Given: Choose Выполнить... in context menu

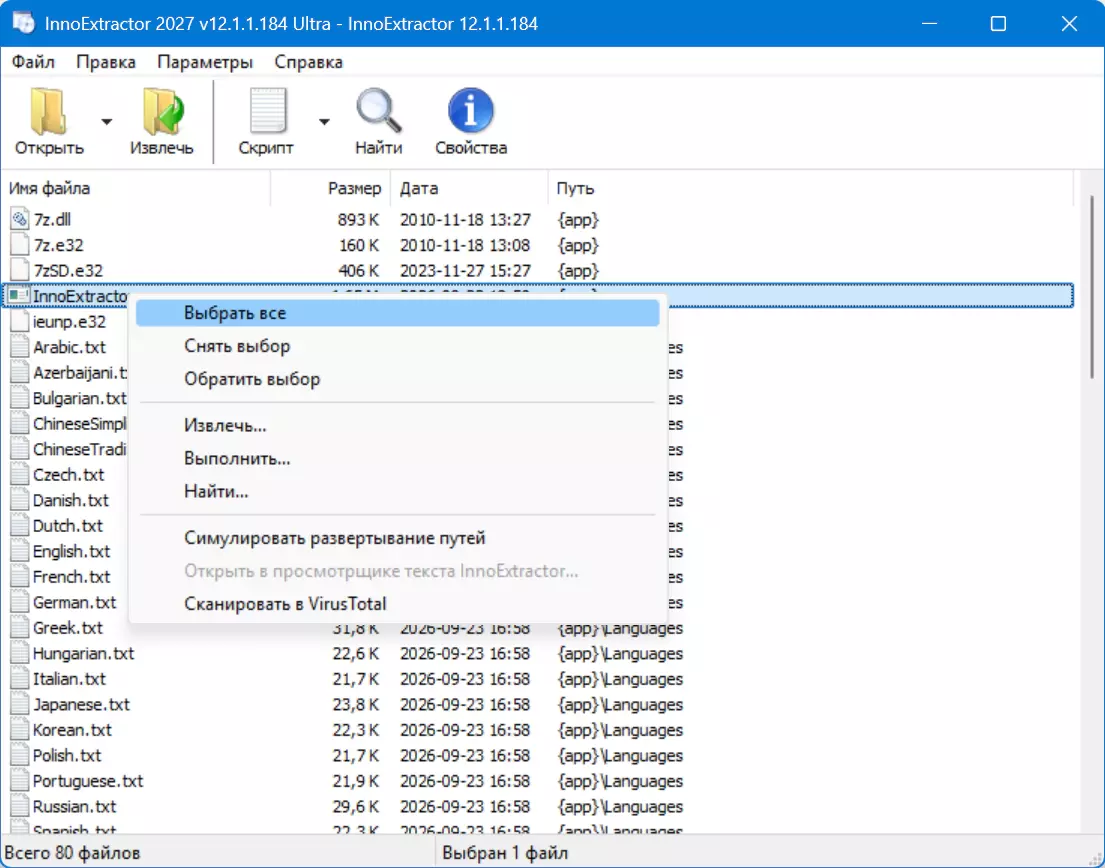Looking at the screenshot, I should click(x=397, y=459).
